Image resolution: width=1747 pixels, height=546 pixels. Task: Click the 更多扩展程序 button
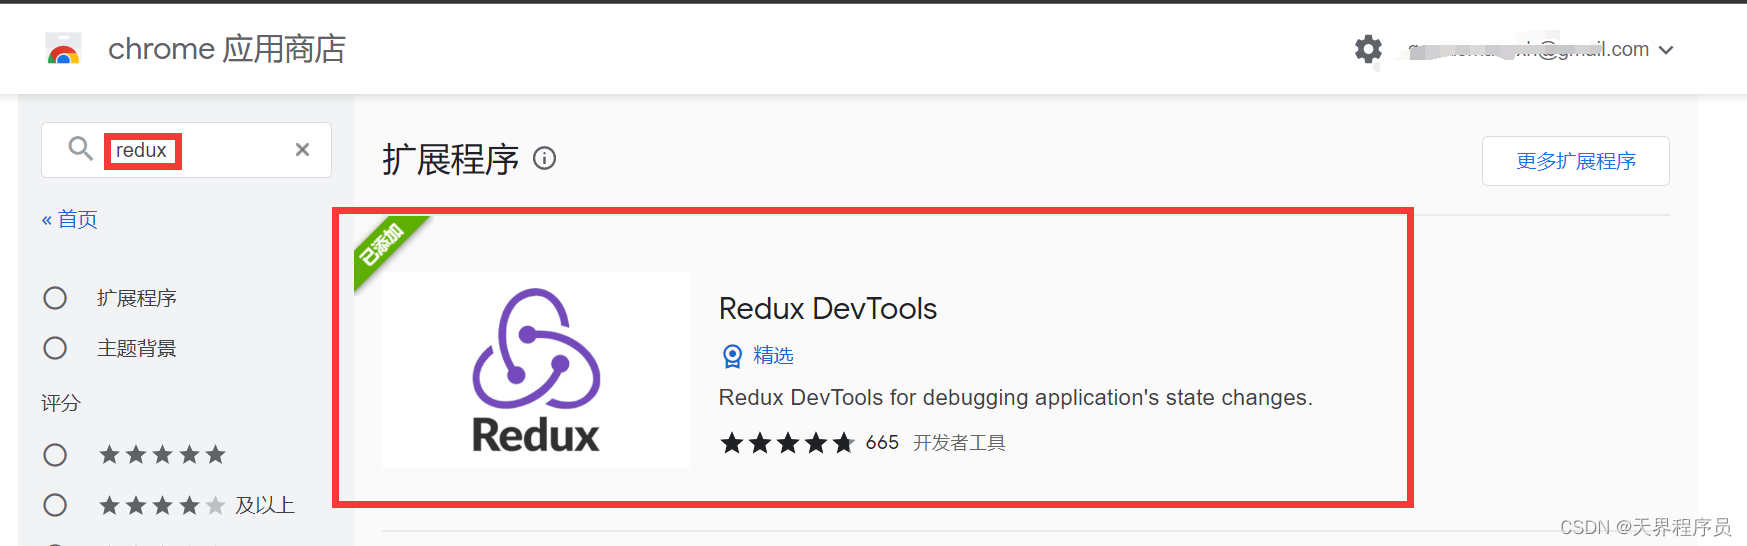(x=1576, y=161)
